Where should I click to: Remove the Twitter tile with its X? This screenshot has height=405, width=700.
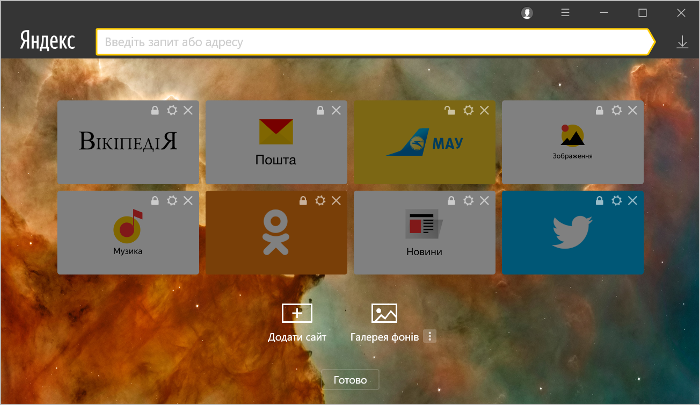pos(633,200)
